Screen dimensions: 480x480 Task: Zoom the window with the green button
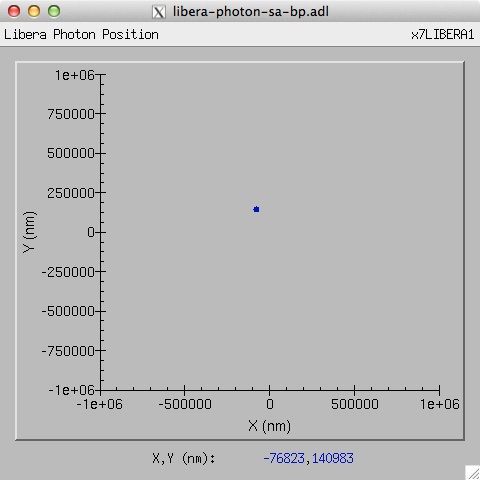[x=54, y=11]
